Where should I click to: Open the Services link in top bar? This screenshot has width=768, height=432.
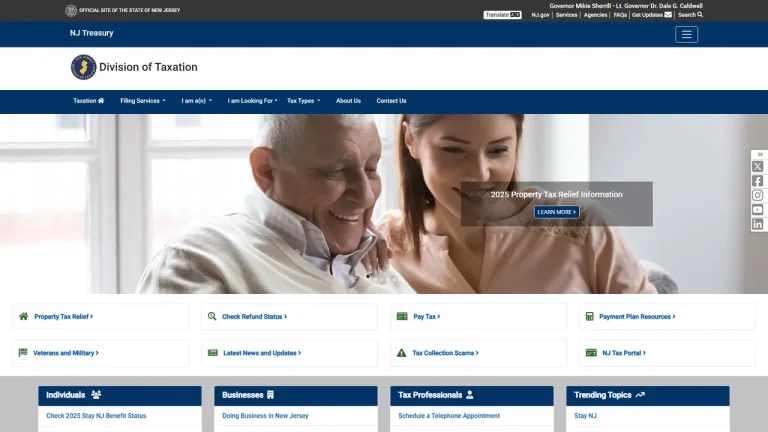coord(566,15)
